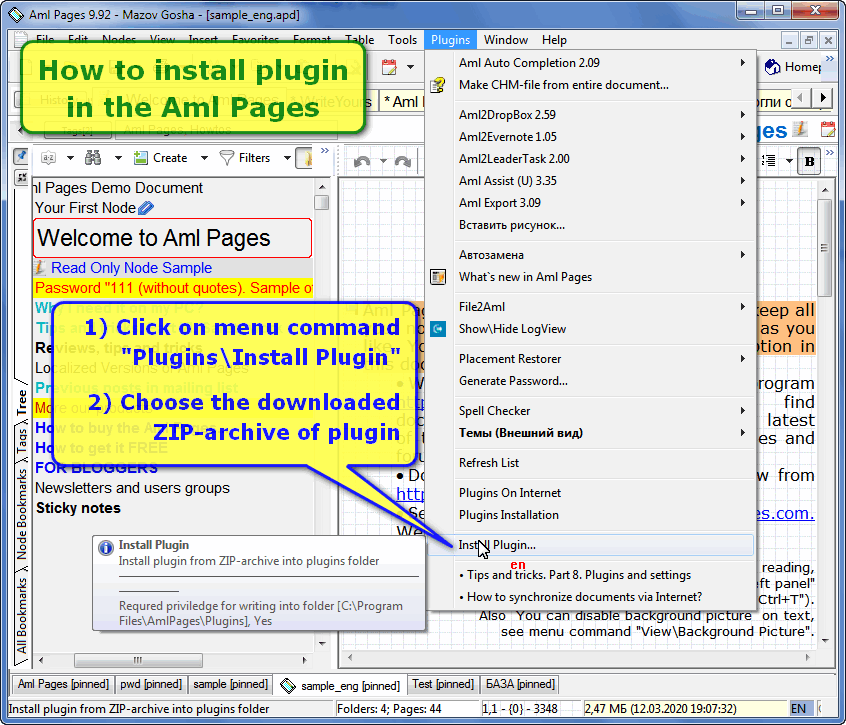Open the Tools menu
Screen dimensions: 846x725
pyautogui.click(x=402, y=40)
